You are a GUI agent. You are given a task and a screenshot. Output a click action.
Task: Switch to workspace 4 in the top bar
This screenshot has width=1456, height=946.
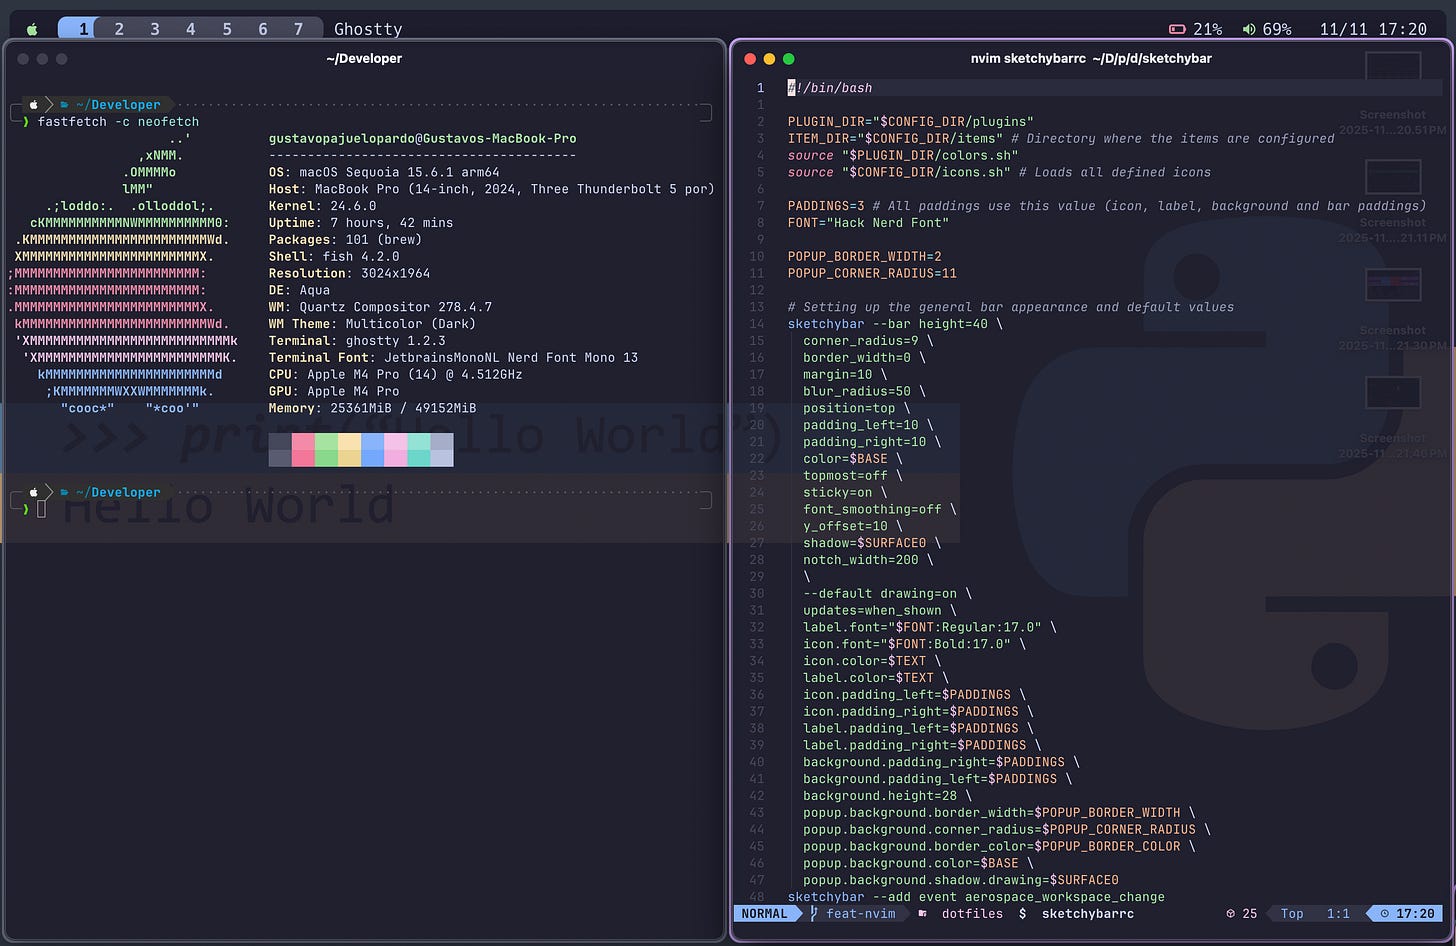click(191, 29)
